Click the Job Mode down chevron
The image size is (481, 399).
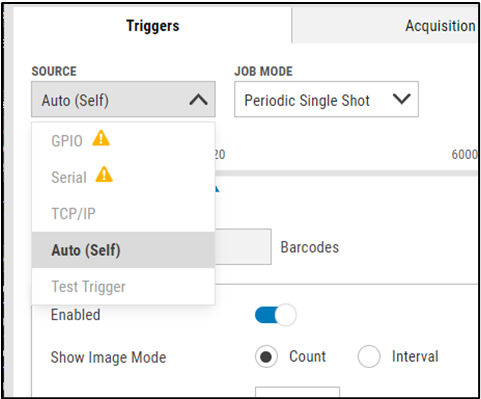(401, 99)
